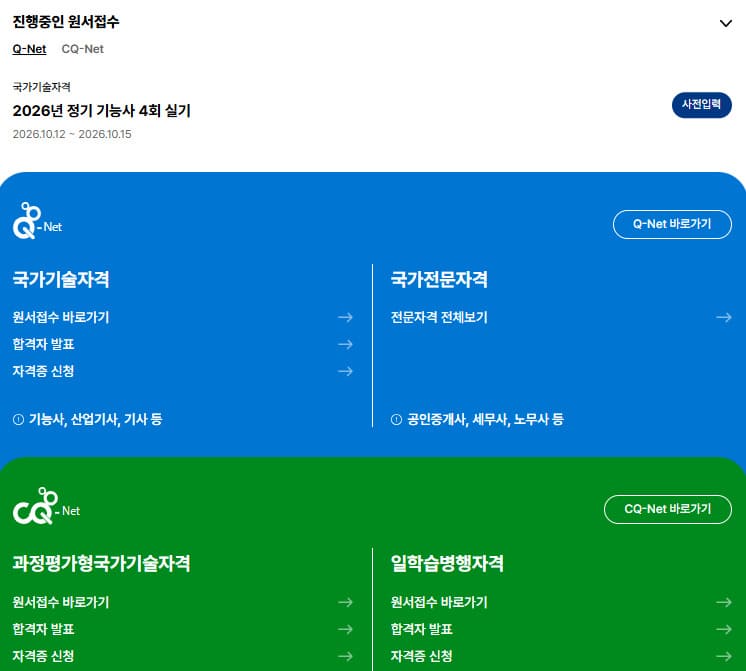Collapse the 진행중인 원서접수 section chevron
The width and height of the screenshot is (746, 671).
point(726,23)
